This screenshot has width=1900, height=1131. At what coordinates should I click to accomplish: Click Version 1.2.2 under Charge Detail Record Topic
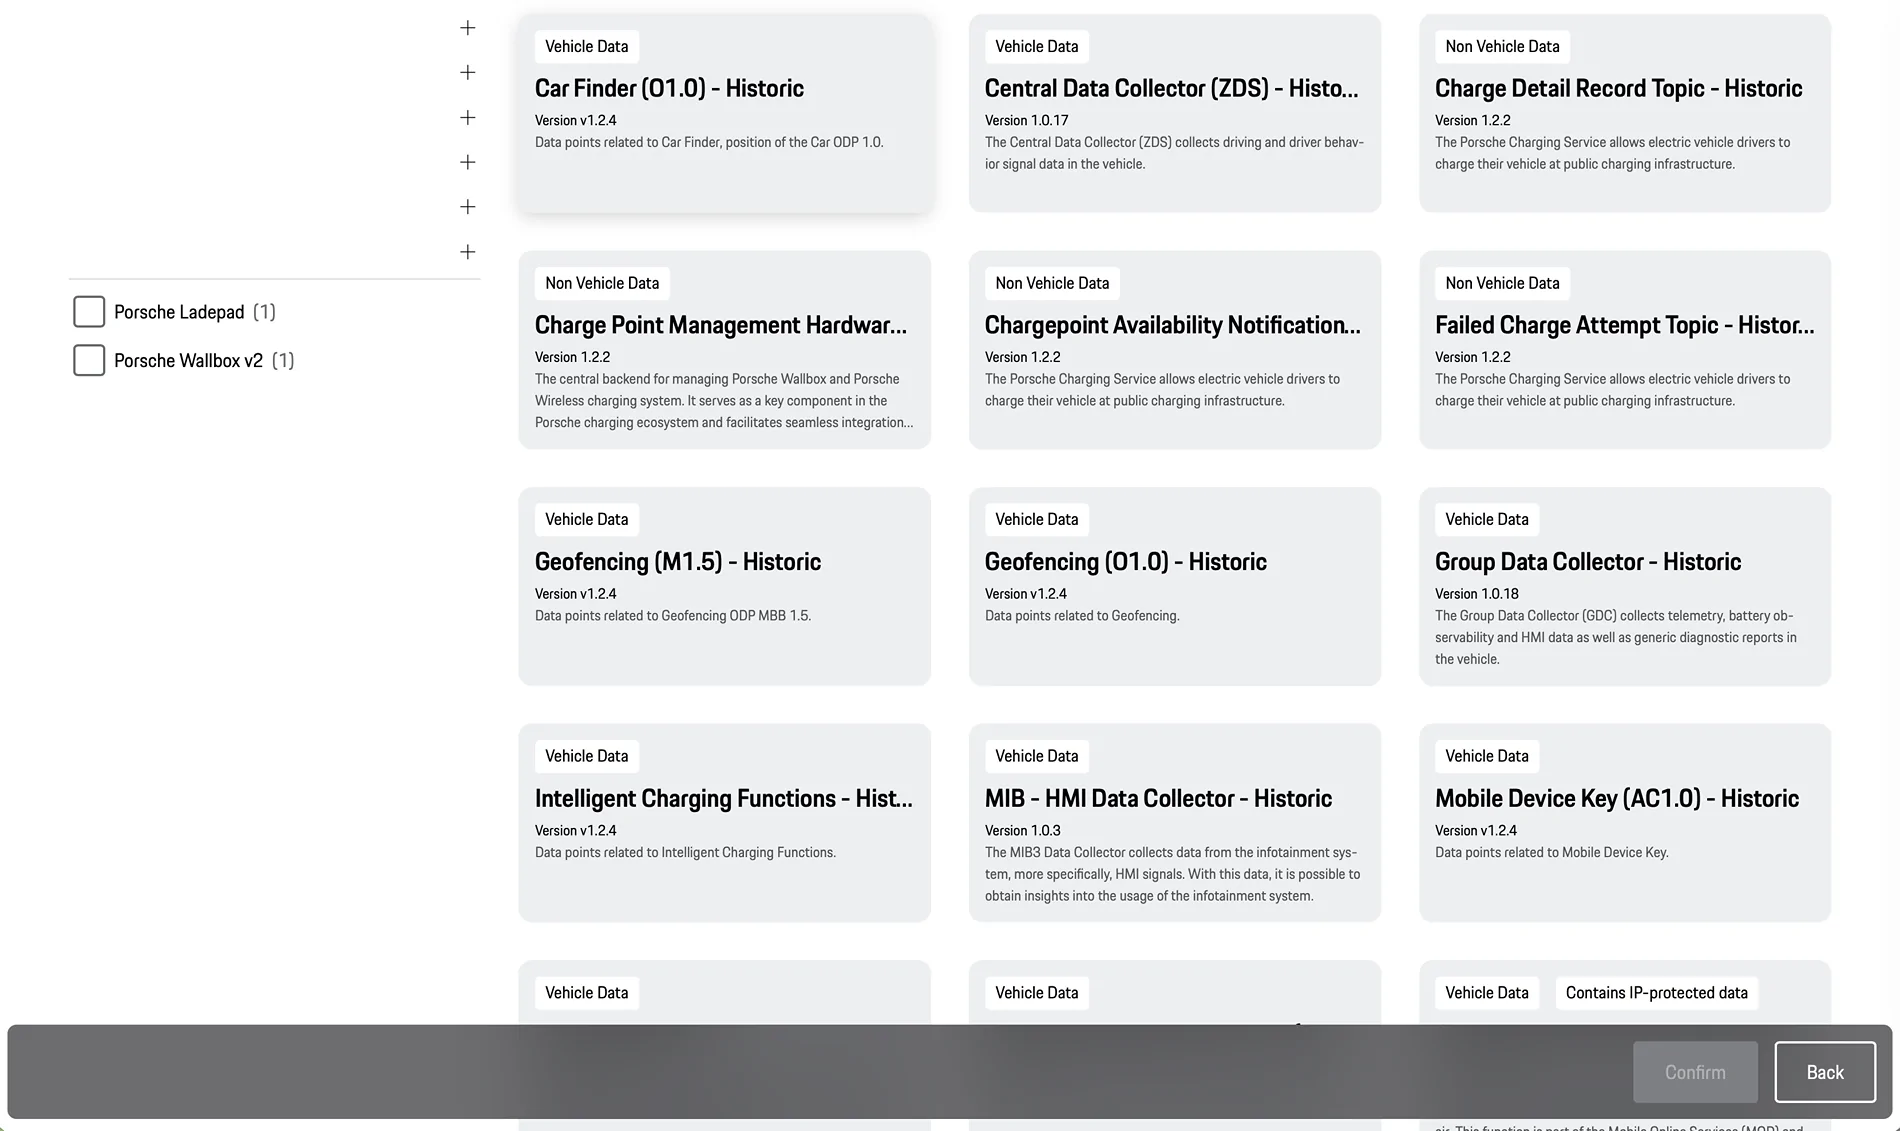click(x=1473, y=120)
